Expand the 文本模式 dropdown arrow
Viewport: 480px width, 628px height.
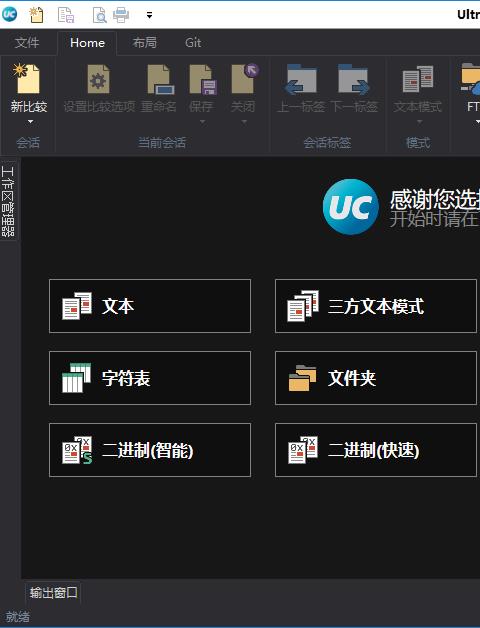pos(419,121)
